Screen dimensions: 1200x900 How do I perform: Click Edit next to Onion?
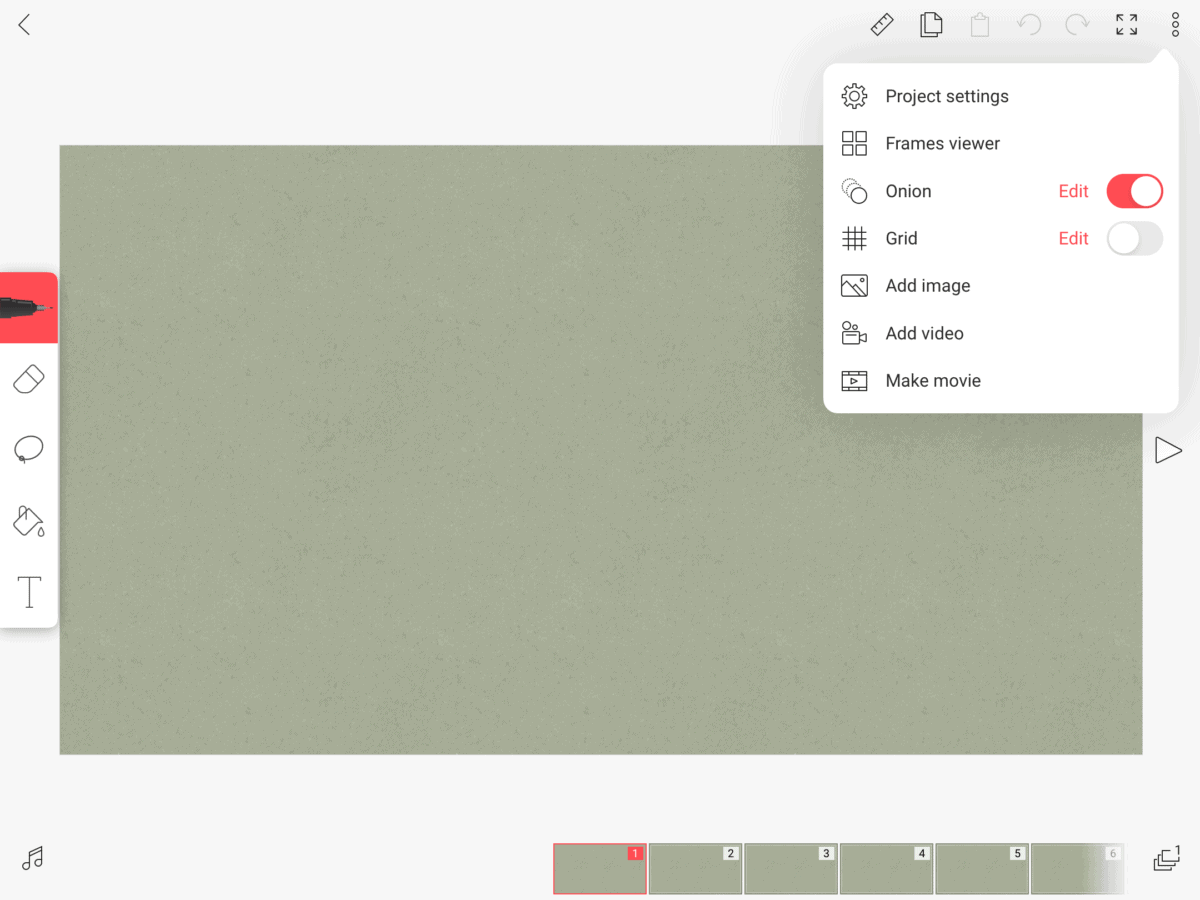[1073, 191]
